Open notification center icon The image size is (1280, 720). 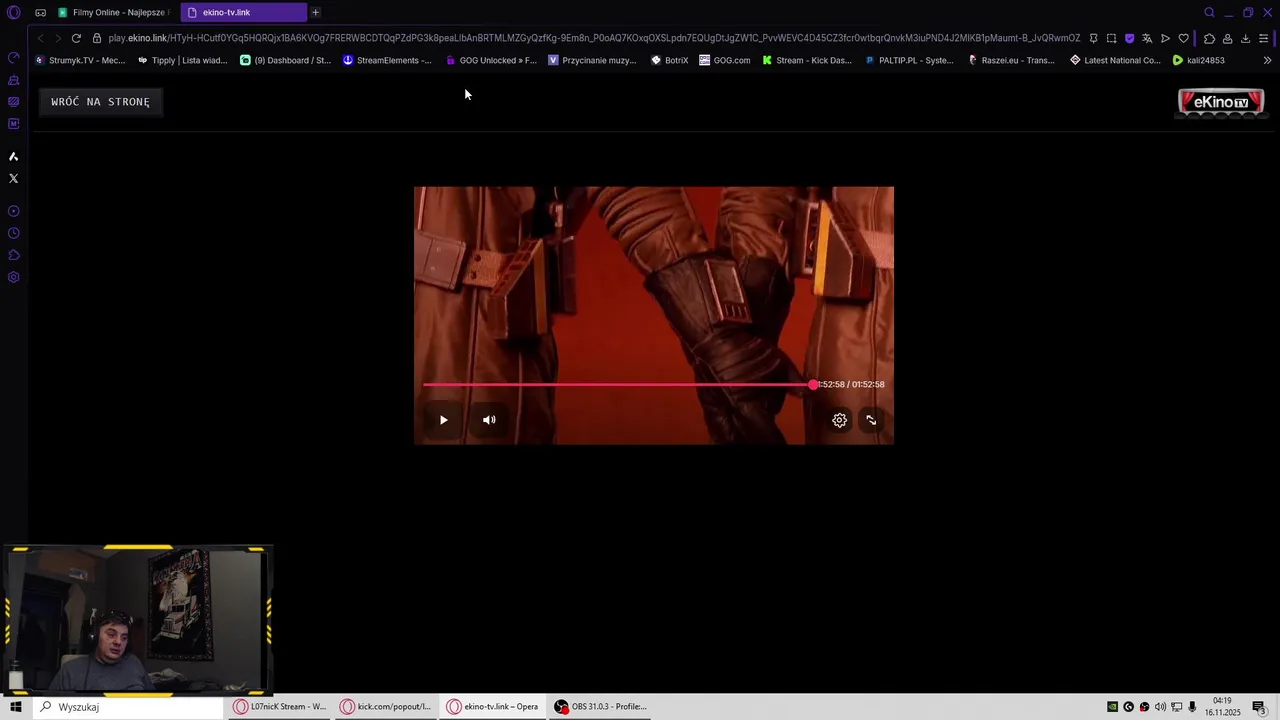pos(1259,707)
